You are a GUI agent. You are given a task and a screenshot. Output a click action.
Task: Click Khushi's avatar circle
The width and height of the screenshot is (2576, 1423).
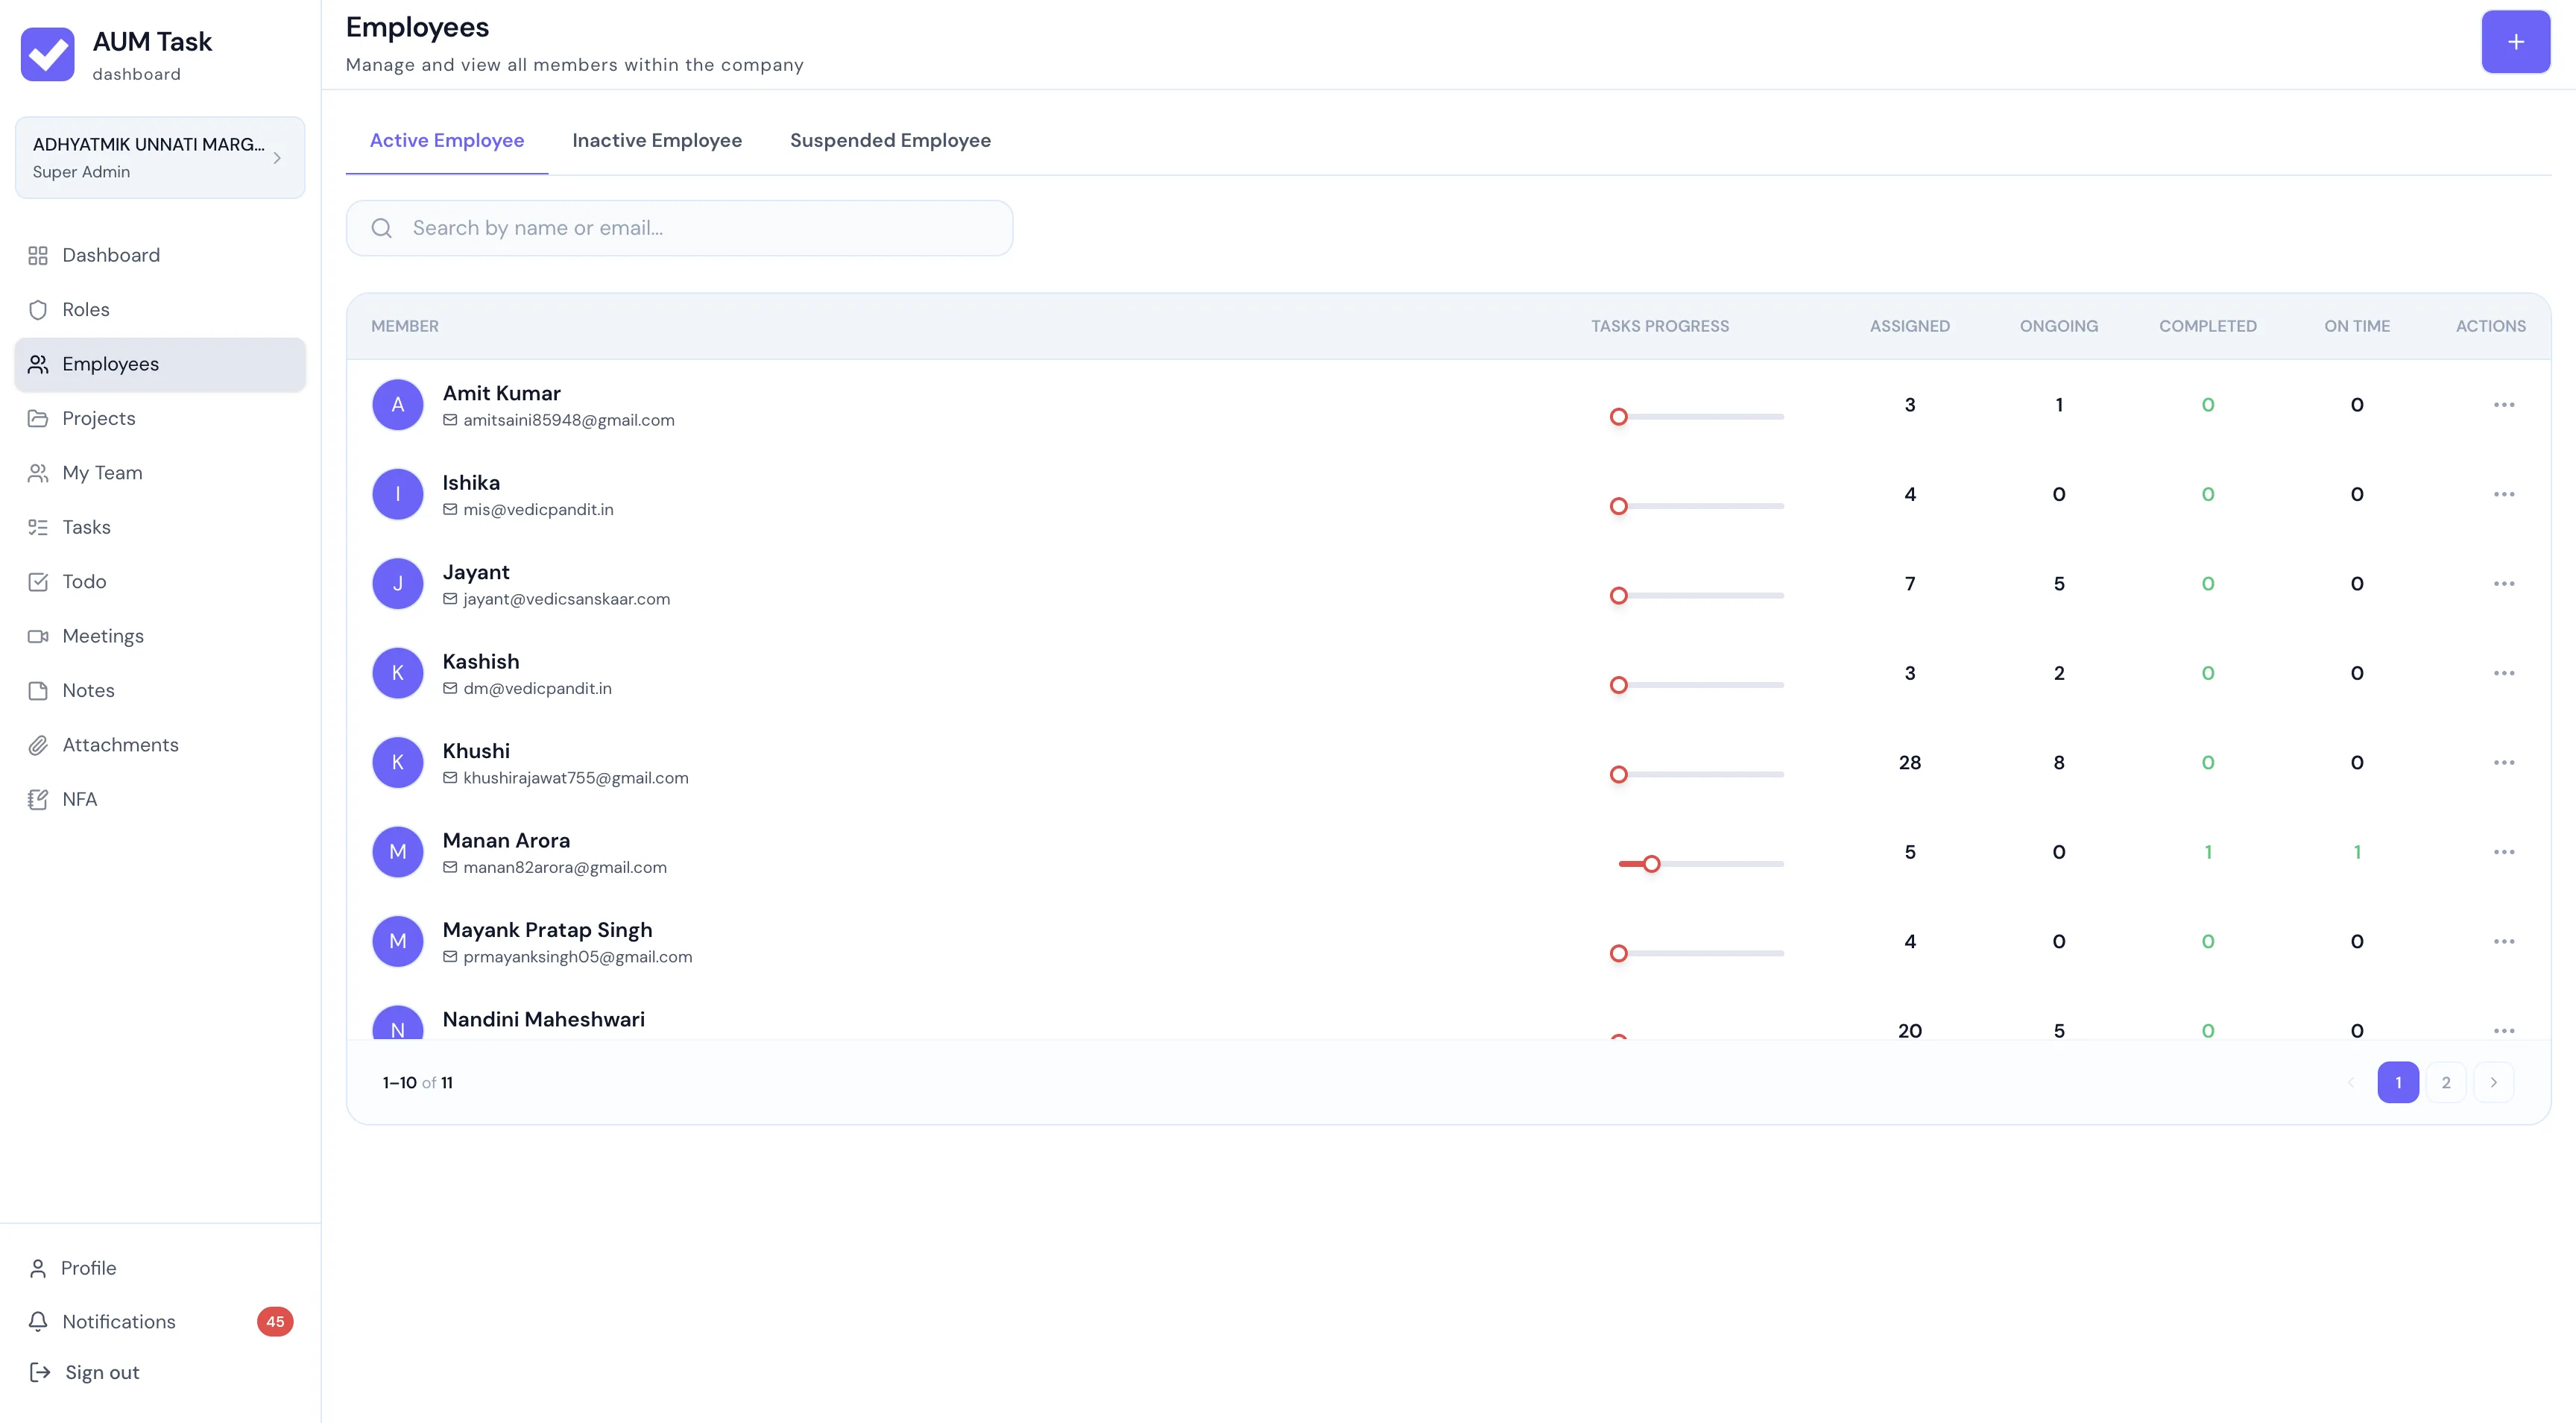tap(398, 763)
